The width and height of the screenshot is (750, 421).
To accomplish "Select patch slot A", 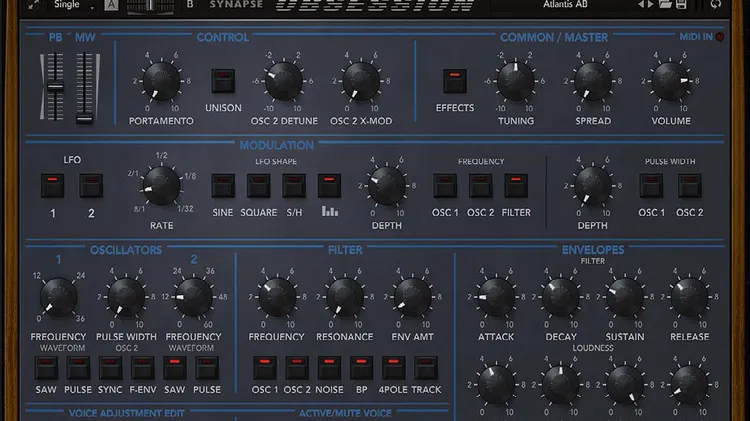I will pos(109,5).
